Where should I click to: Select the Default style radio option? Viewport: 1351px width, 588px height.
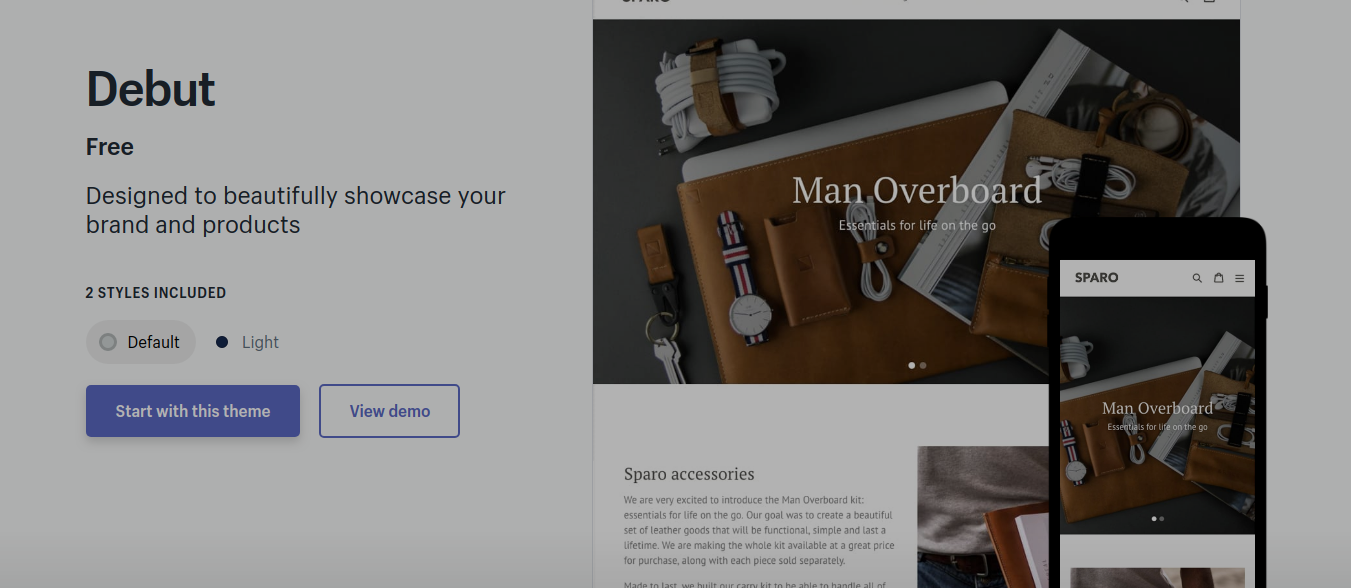pyautogui.click(x=141, y=342)
